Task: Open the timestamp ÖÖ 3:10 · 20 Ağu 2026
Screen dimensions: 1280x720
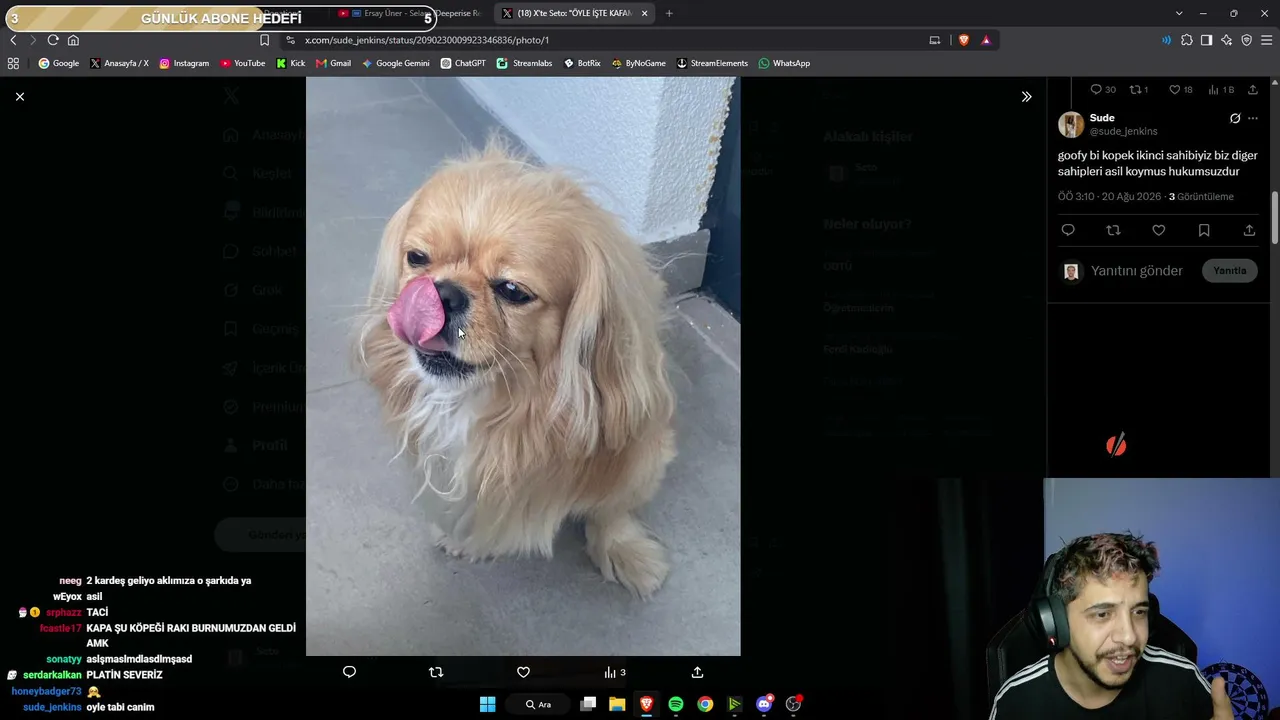Action: 1110,197
